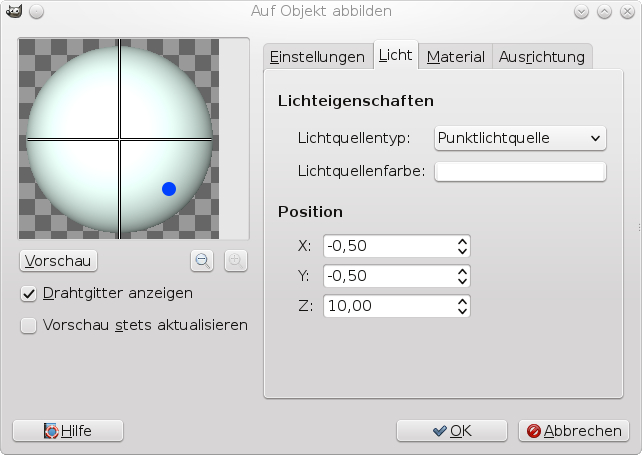Click the blue light source dot in preview
This screenshot has width=642, height=455.
[169, 189]
